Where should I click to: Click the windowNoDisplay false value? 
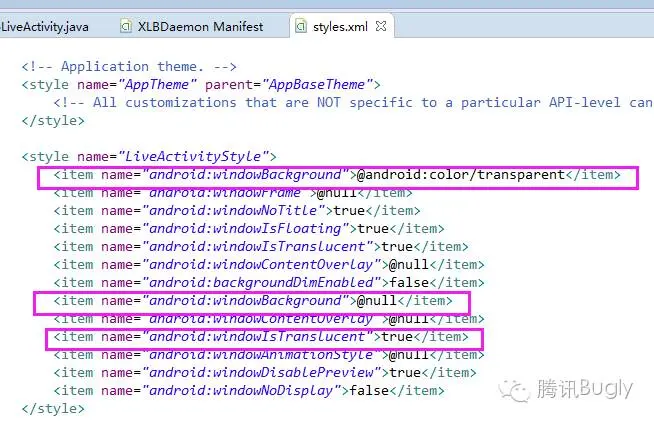click(x=369, y=391)
